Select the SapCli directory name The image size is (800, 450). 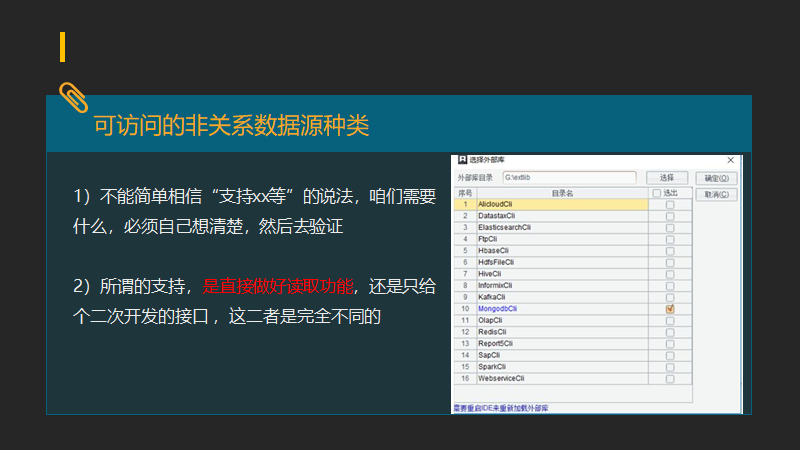[489, 355]
